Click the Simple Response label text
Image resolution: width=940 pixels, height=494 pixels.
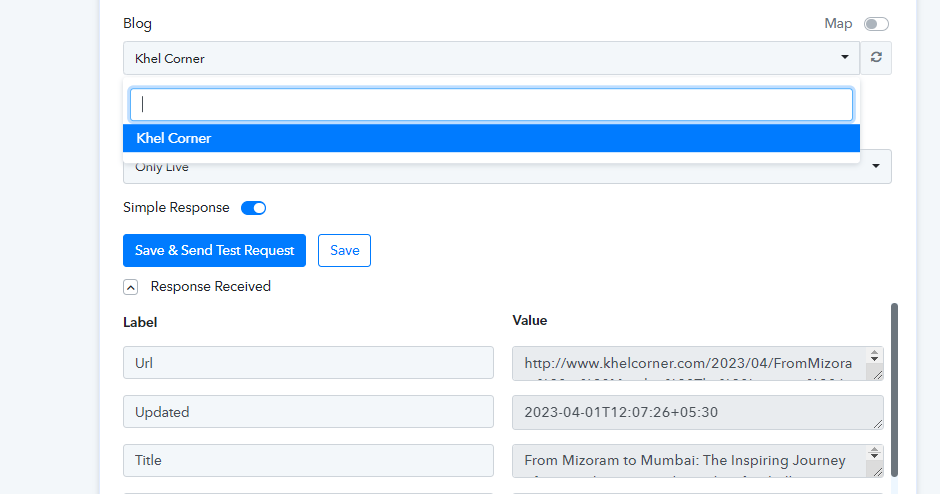point(176,207)
